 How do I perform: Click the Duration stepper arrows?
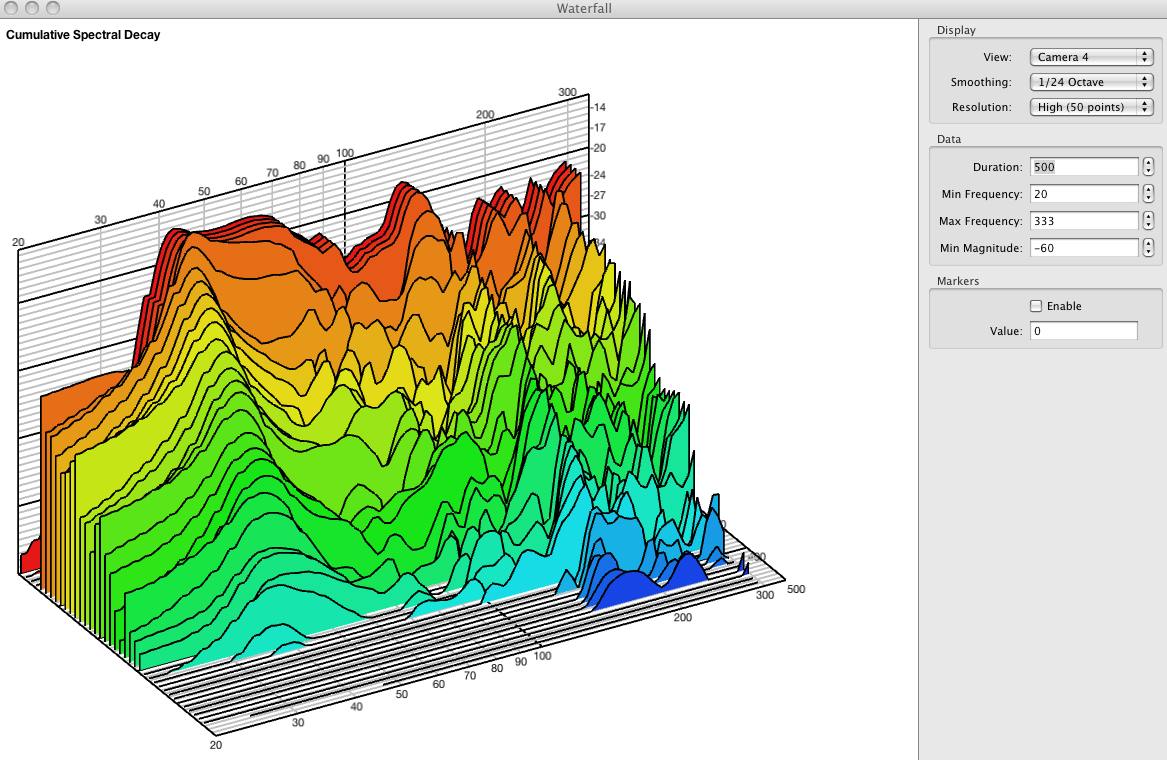tap(1148, 167)
